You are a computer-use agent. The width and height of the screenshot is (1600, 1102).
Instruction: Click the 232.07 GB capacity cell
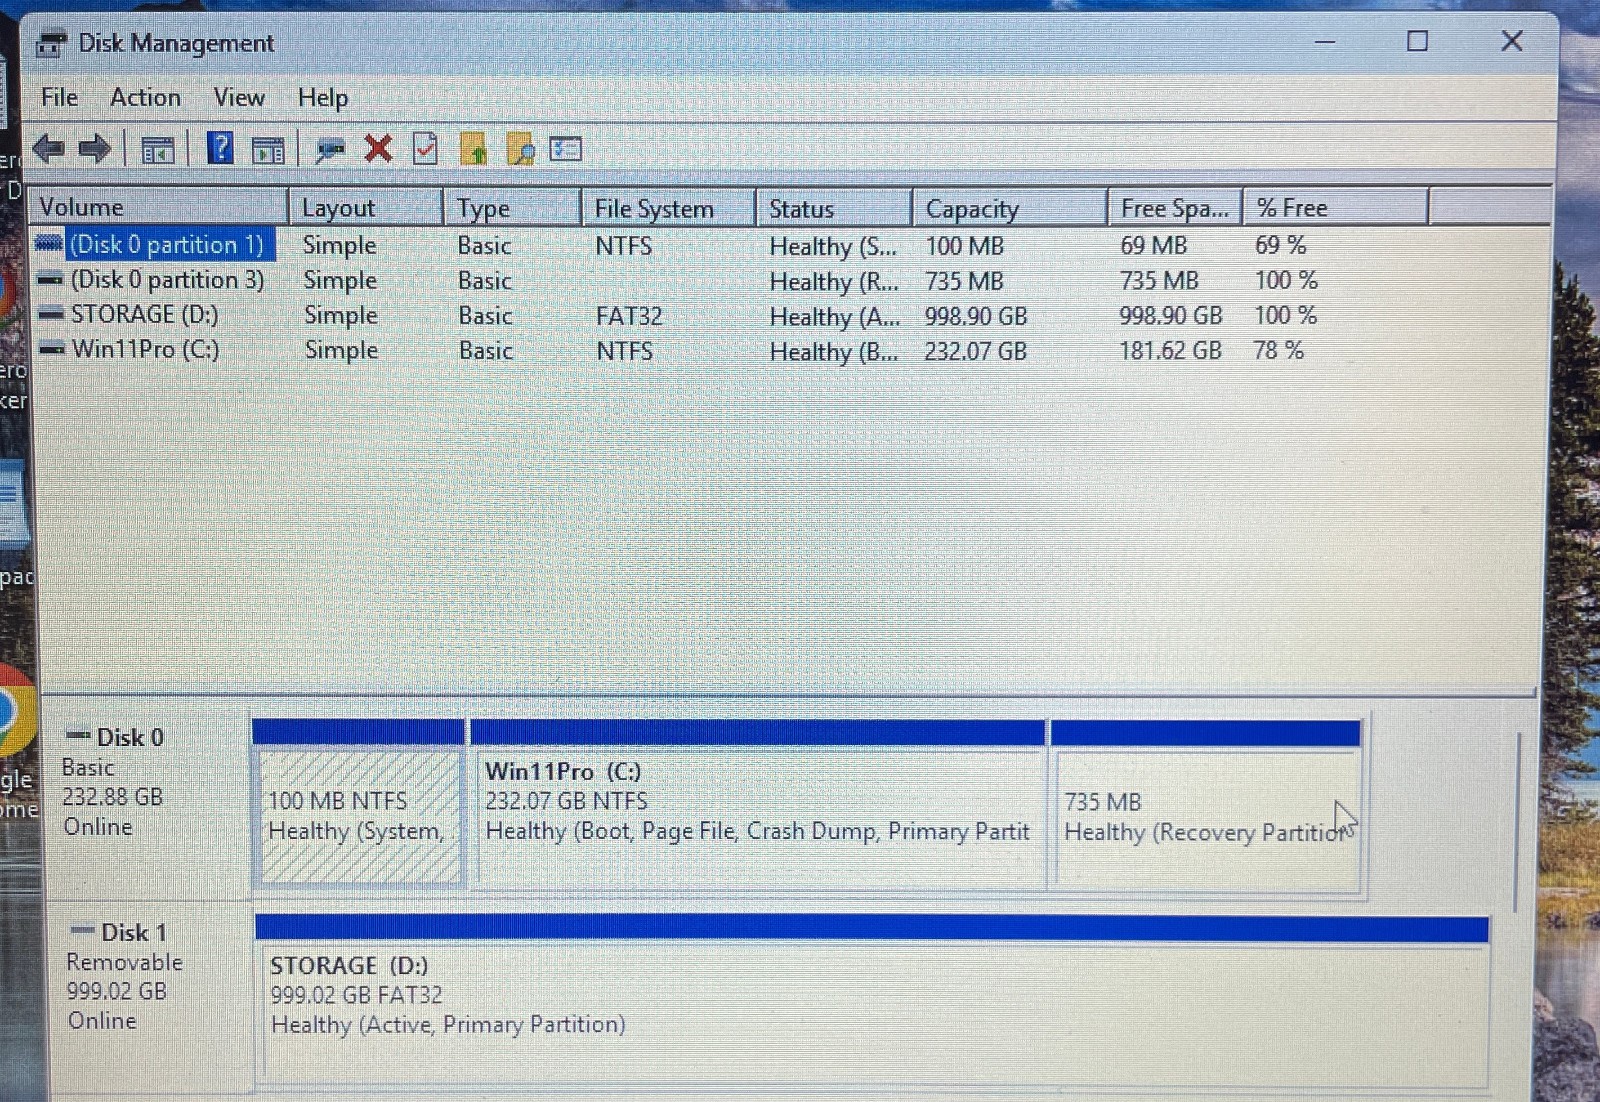click(x=976, y=351)
